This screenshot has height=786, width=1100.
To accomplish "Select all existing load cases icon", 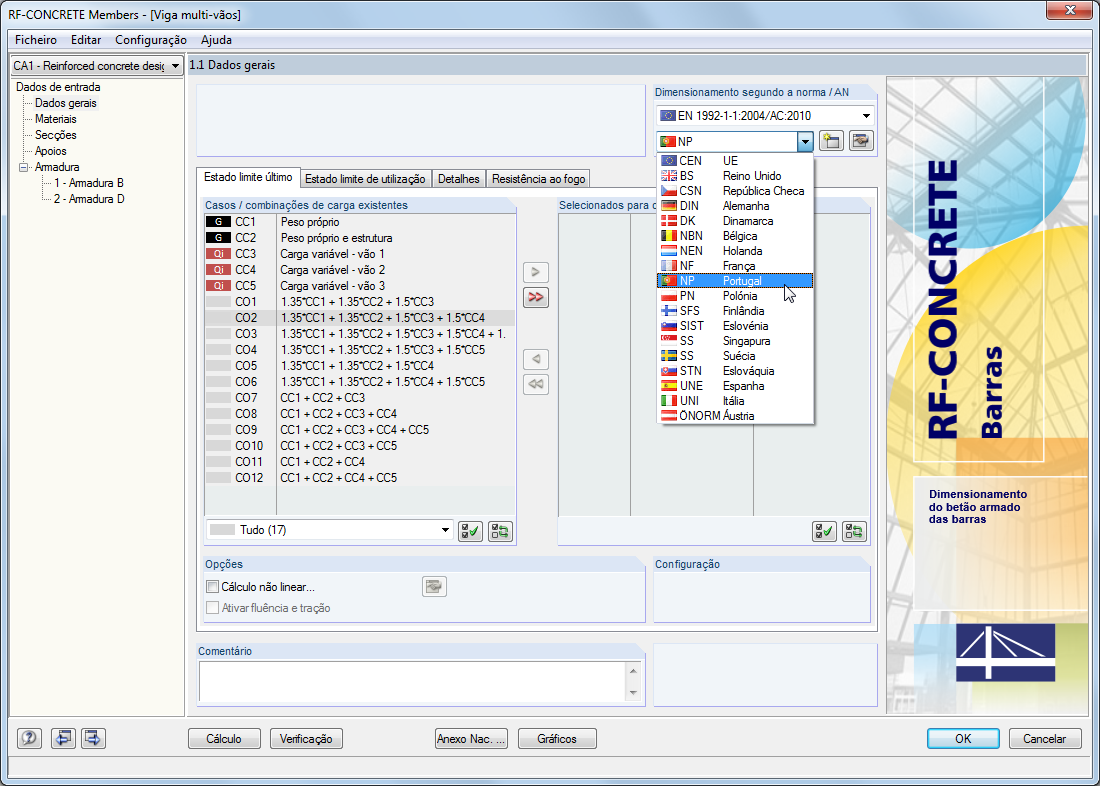I will [x=470, y=531].
